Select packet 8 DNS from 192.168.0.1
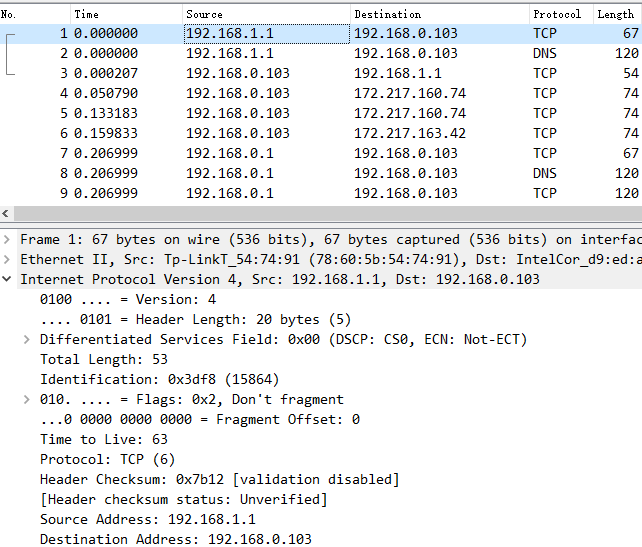Image resolution: width=642 pixels, height=547 pixels. [x=321, y=174]
